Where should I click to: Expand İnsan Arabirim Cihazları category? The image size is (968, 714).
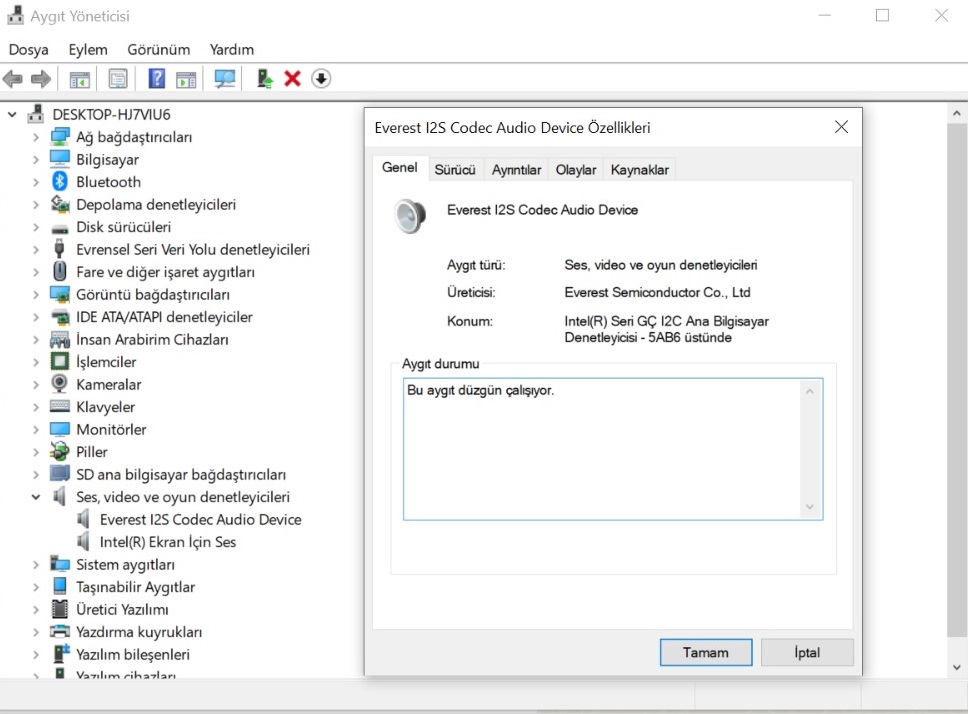tap(36, 339)
